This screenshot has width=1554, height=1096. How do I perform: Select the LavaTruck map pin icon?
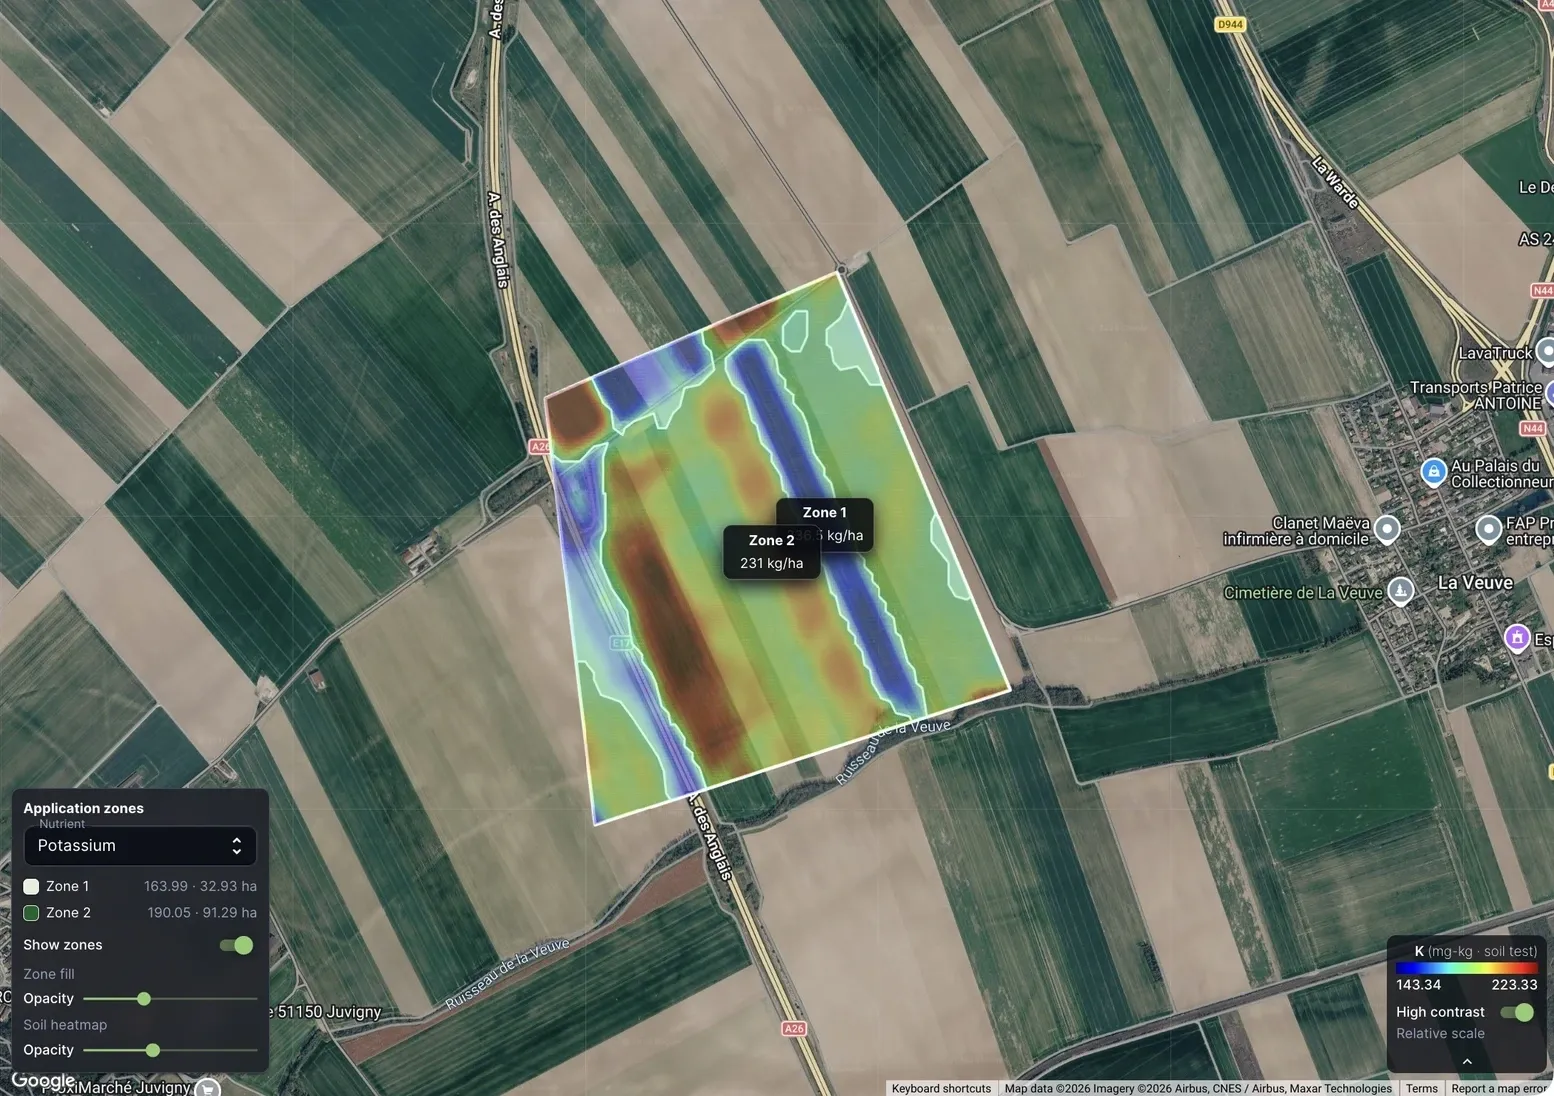coord(1546,352)
